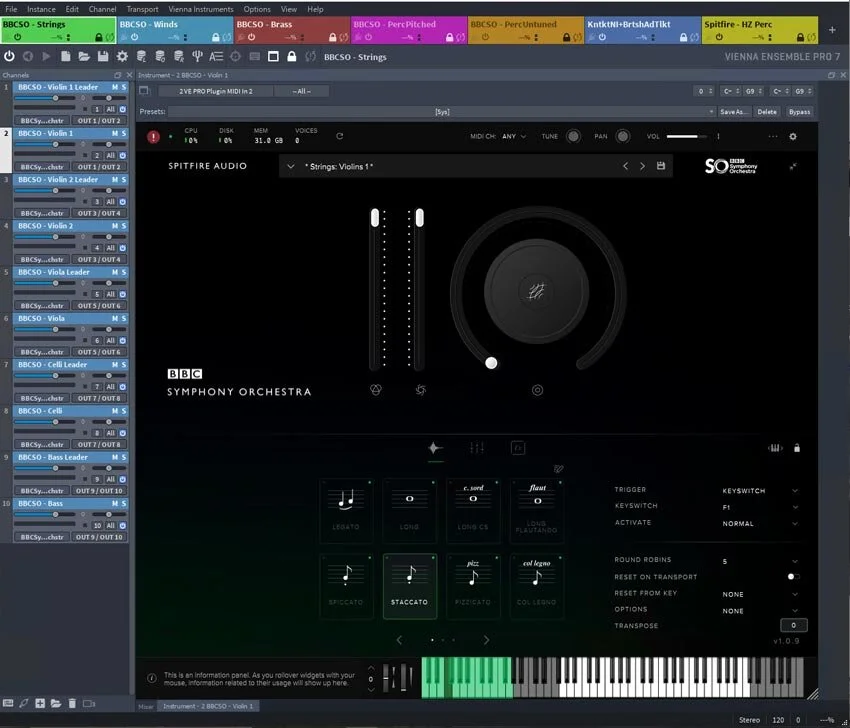Open the RESET FROM KEY dropdown
Image resolution: width=850 pixels, height=728 pixels.
[x=759, y=595]
